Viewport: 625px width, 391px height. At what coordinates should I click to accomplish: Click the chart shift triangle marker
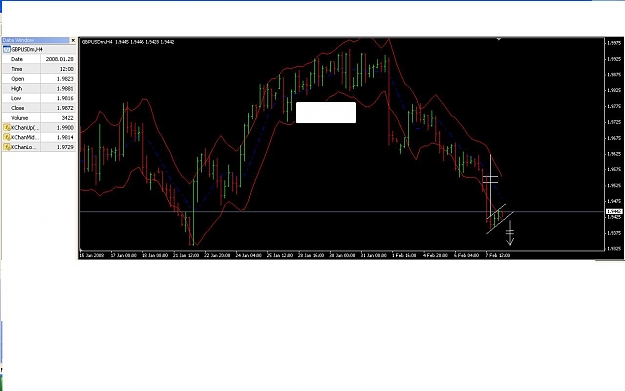[x=499, y=39]
